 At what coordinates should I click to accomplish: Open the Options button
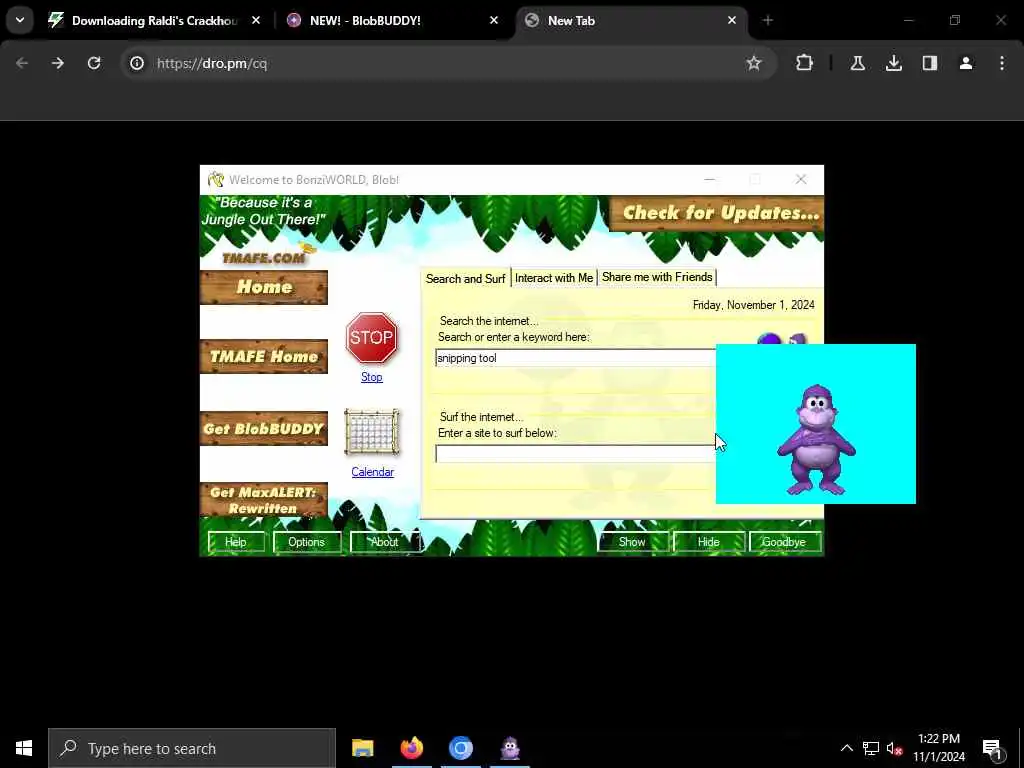point(306,542)
